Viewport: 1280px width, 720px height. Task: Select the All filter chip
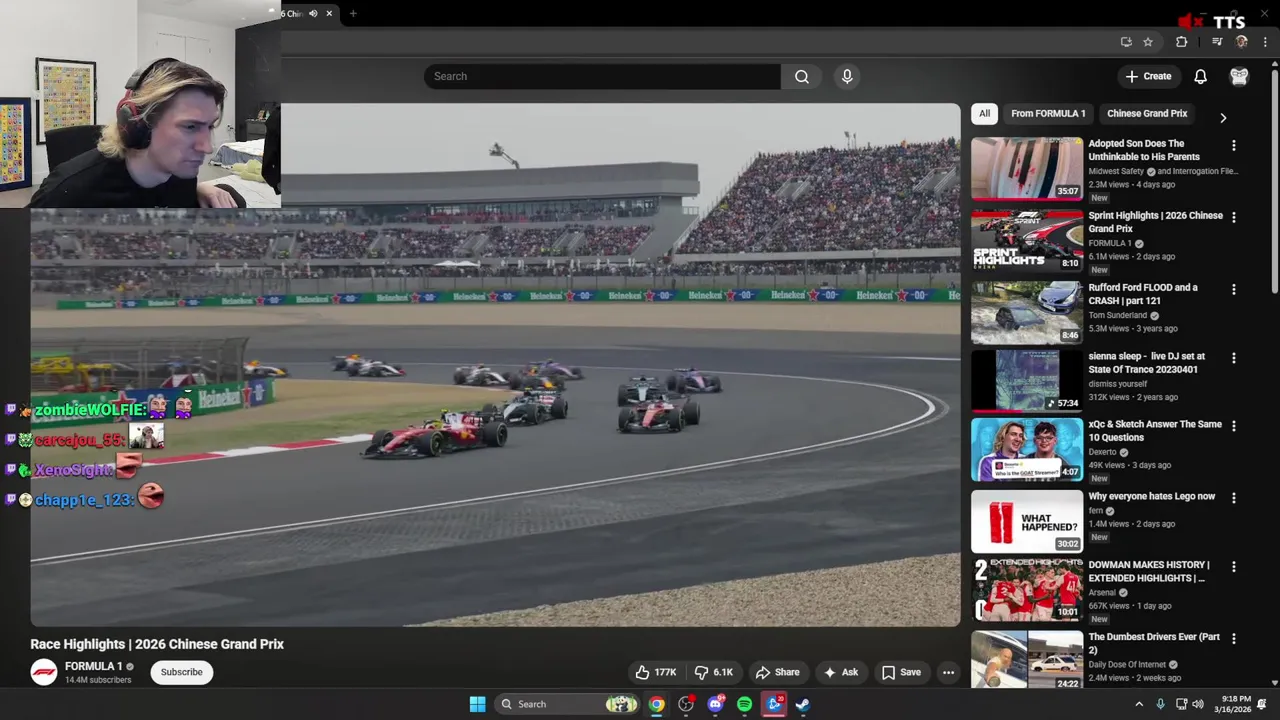point(984,113)
